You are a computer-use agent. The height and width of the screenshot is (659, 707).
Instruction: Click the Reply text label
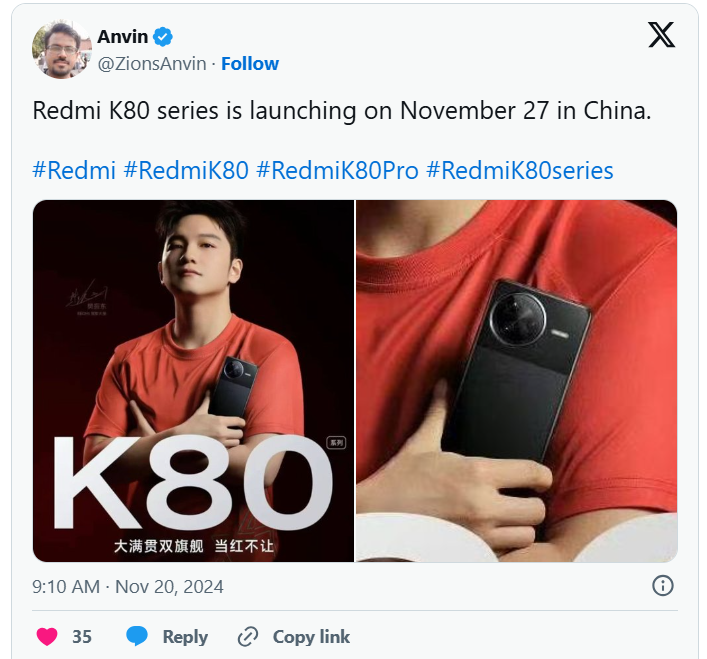pos(185,636)
